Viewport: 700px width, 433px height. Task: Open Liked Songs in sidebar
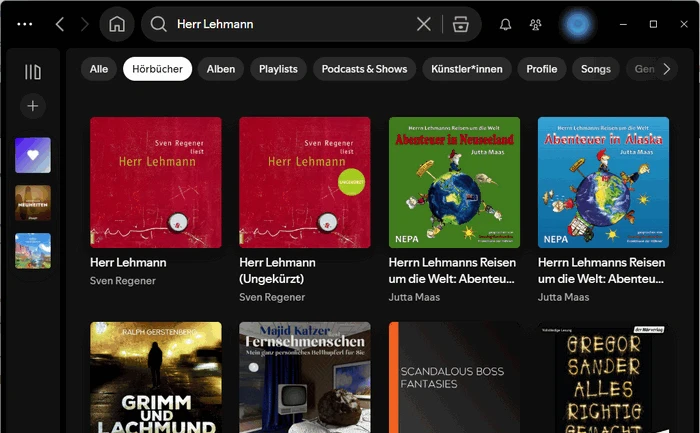click(33, 155)
